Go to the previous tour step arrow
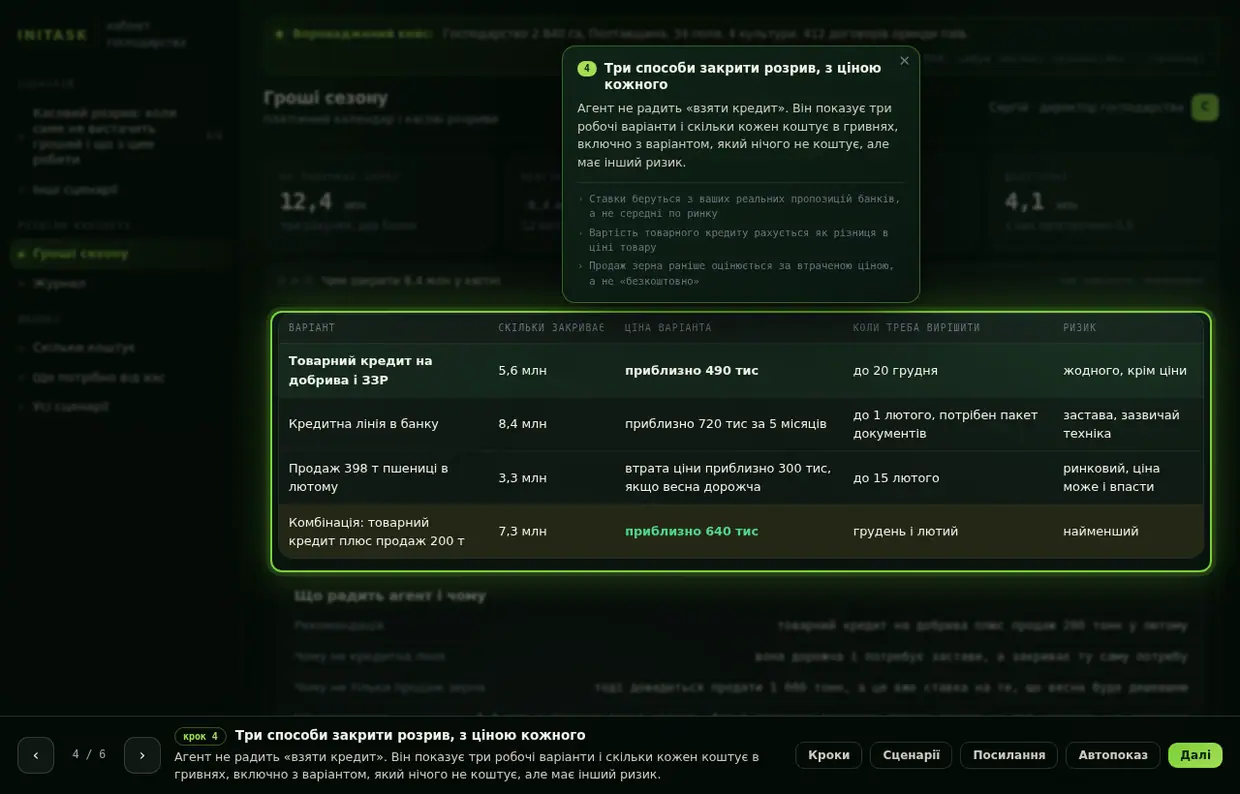The width and height of the screenshot is (1240, 794). [36, 755]
